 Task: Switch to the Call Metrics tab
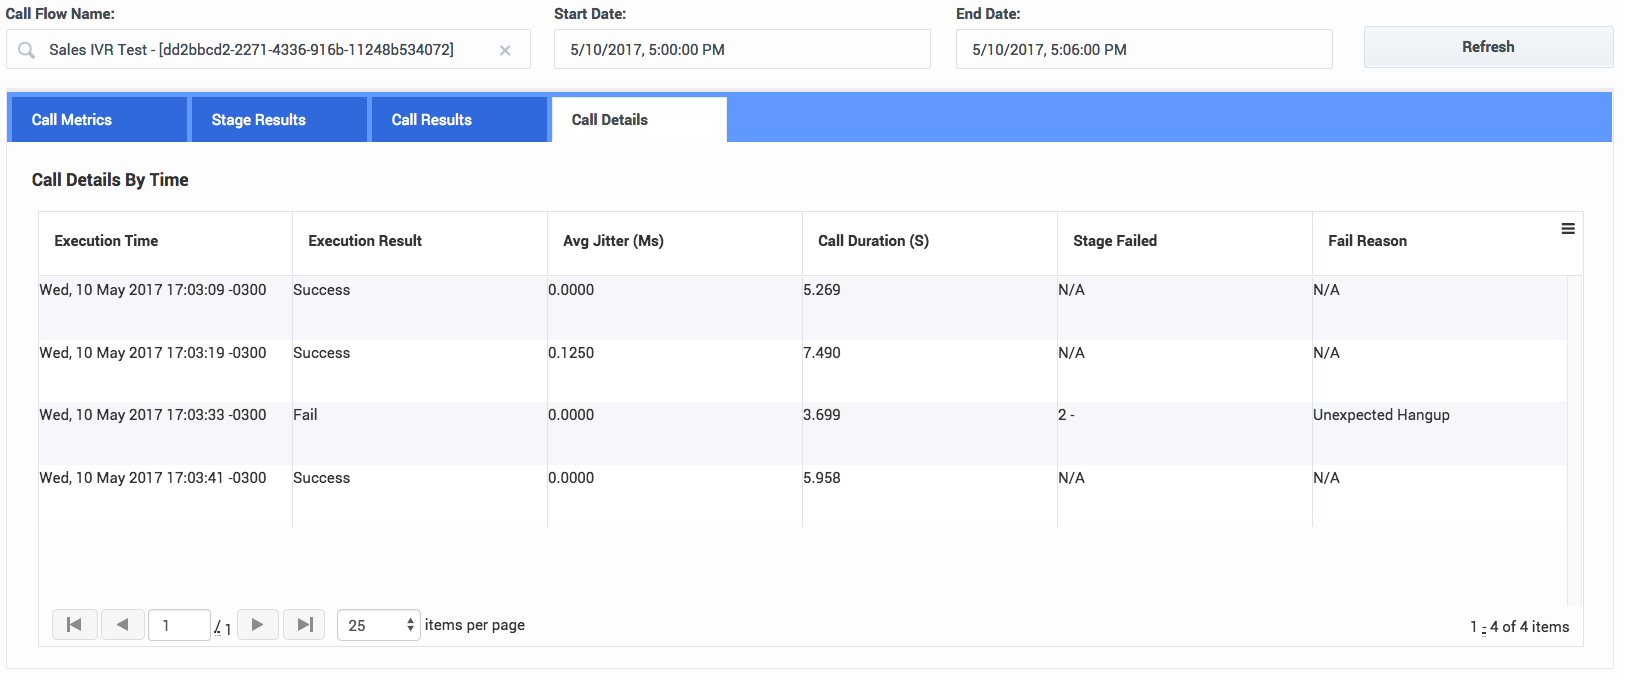[x=97, y=120]
